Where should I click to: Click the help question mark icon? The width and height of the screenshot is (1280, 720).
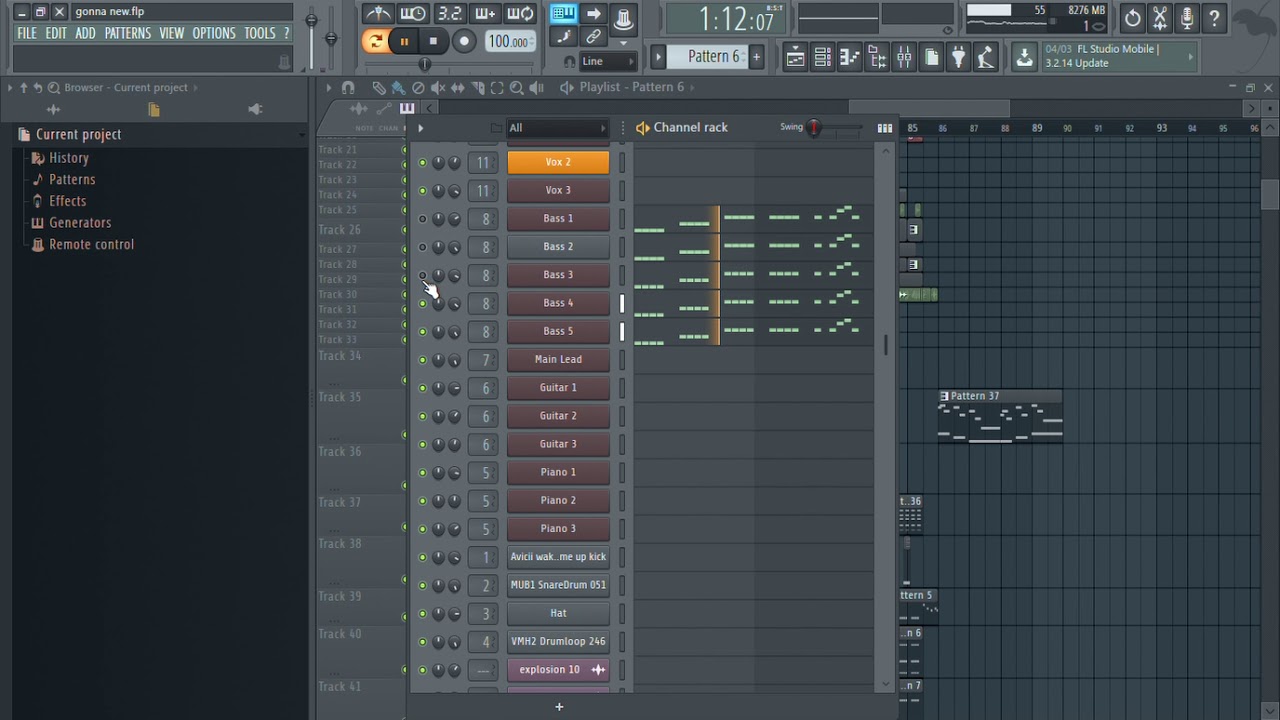click(x=1214, y=17)
